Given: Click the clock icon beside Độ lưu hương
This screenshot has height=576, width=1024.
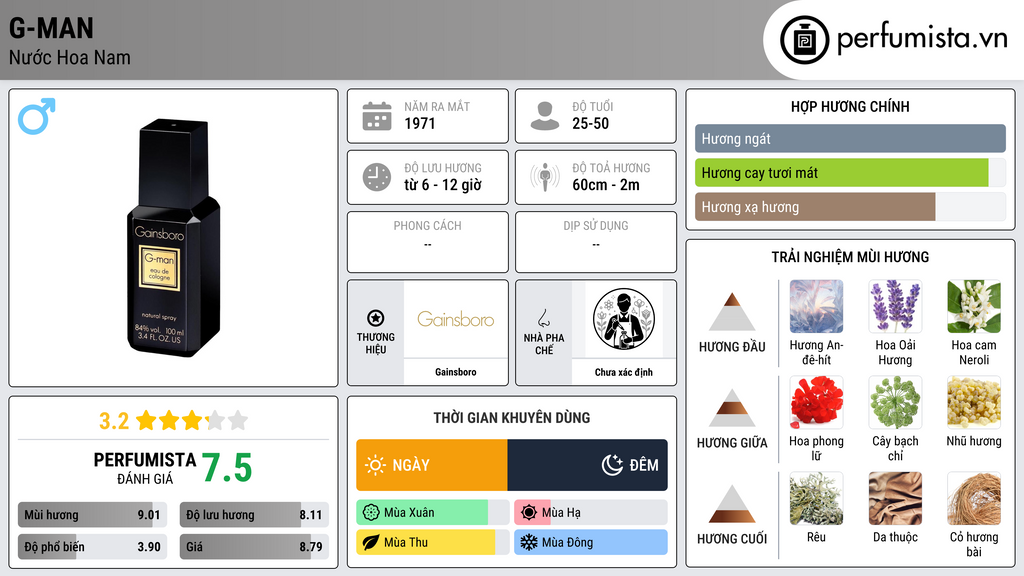Looking at the screenshot, I should [x=377, y=177].
